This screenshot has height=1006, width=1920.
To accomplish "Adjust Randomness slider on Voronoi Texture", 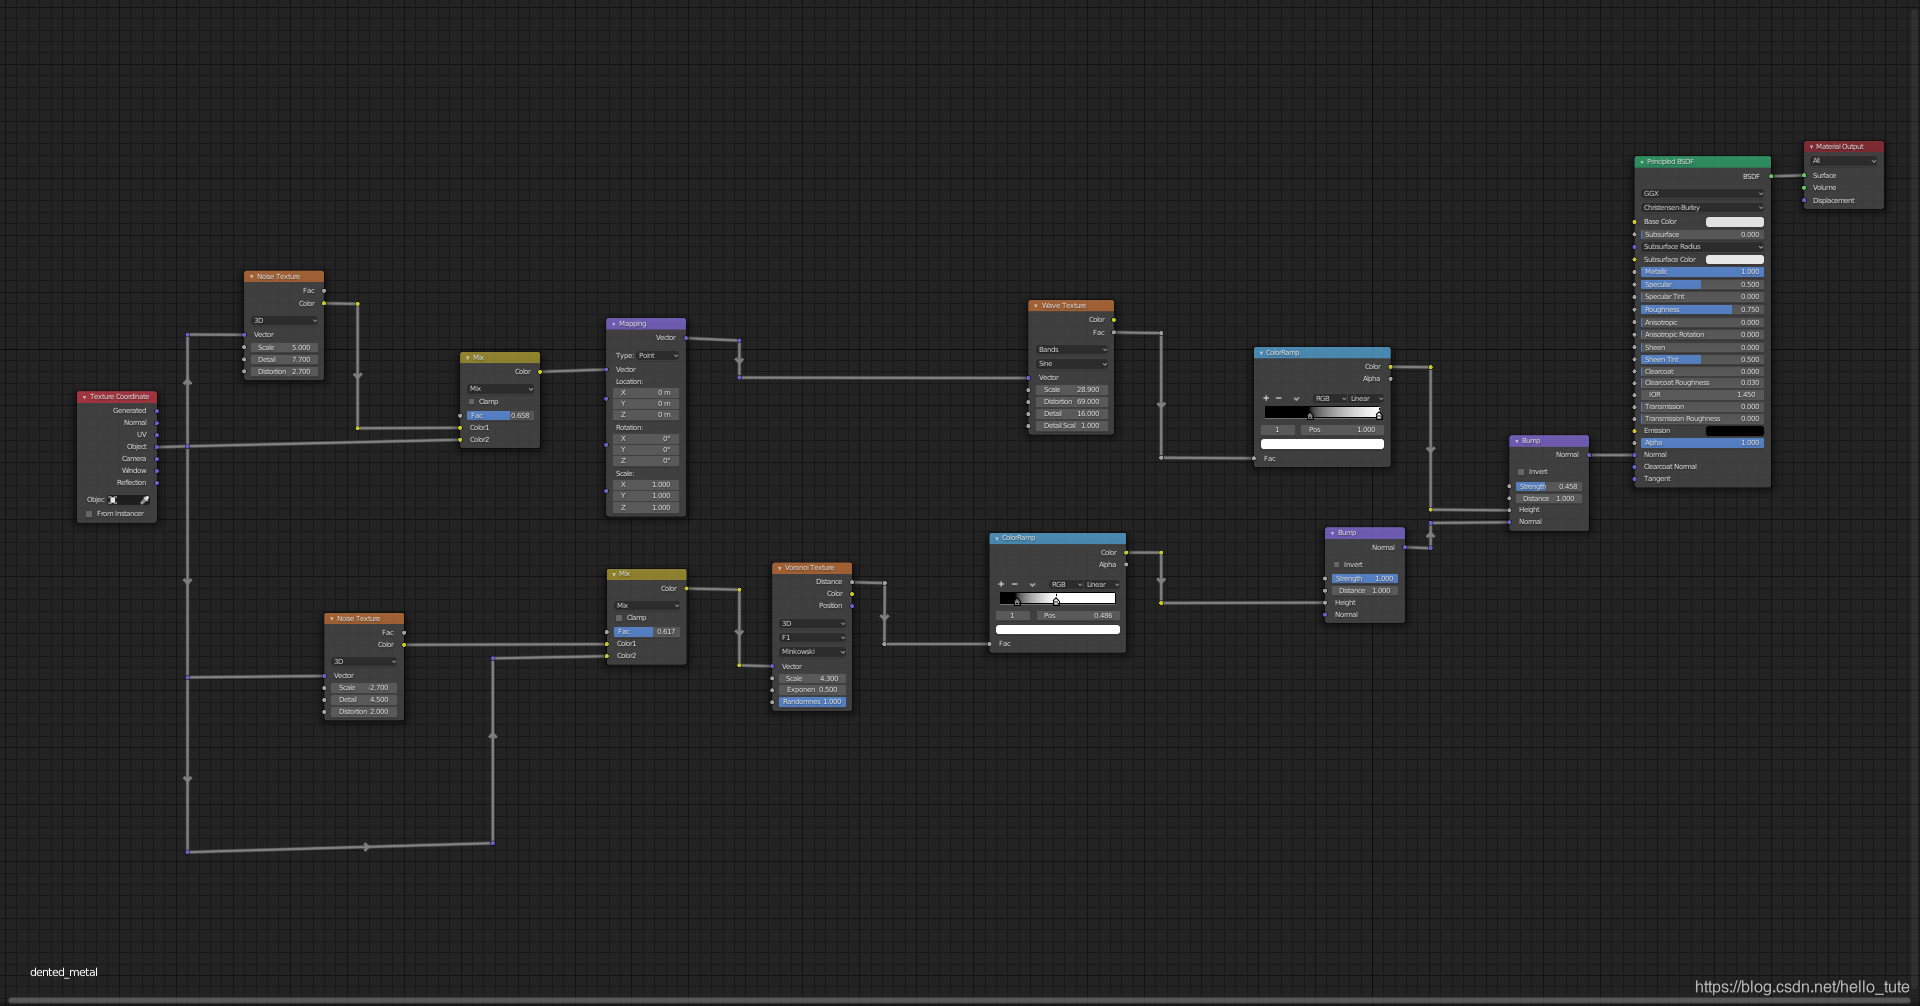I will click(x=812, y=702).
